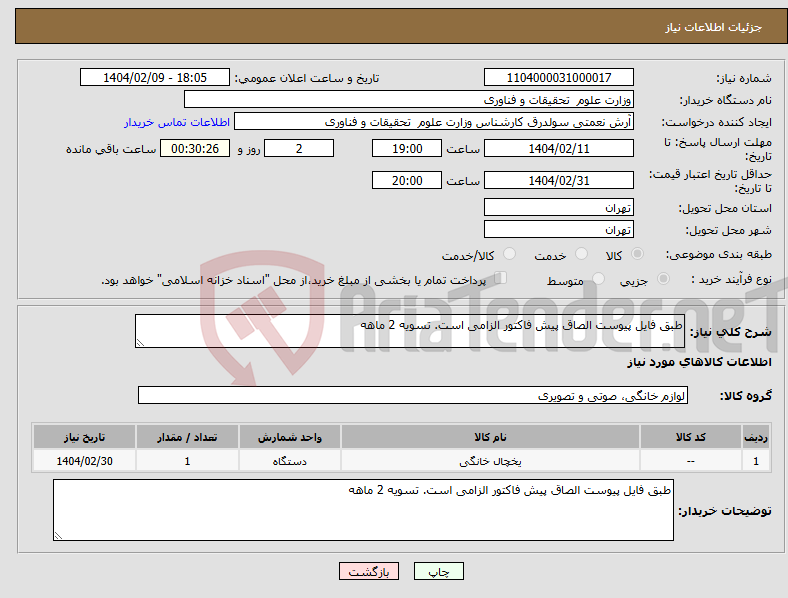Viewport: 788px width, 598px height.
Task: Select the کالا/خدمت radio button
Action: click(x=509, y=254)
